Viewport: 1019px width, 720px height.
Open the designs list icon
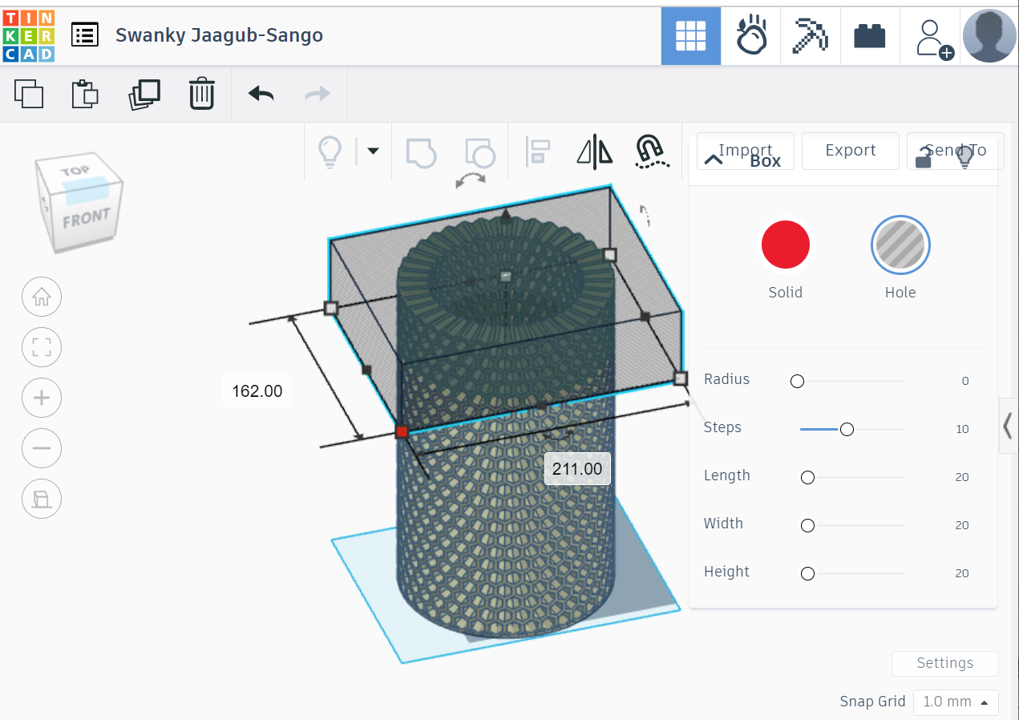point(85,35)
